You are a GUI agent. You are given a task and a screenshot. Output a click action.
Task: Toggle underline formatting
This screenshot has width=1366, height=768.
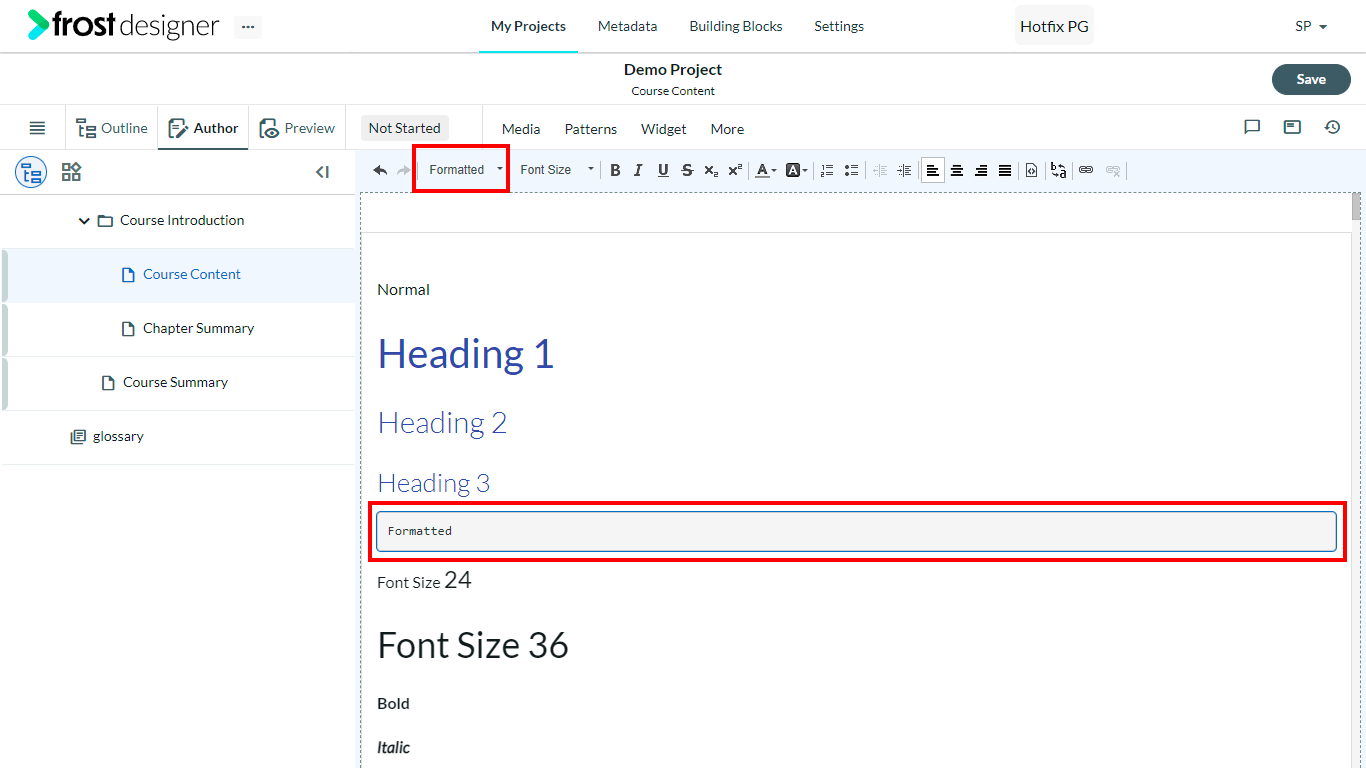click(663, 170)
